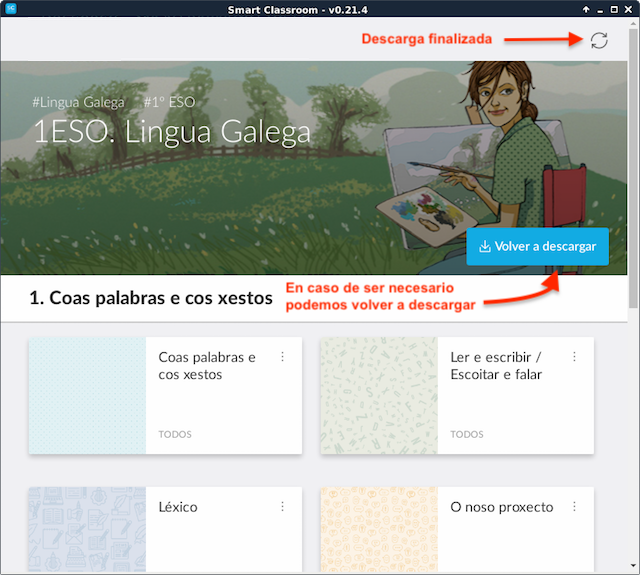Minimize the Smart Classroom window
The height and width of the screenshot is (575, 640).
click(600, 10)
